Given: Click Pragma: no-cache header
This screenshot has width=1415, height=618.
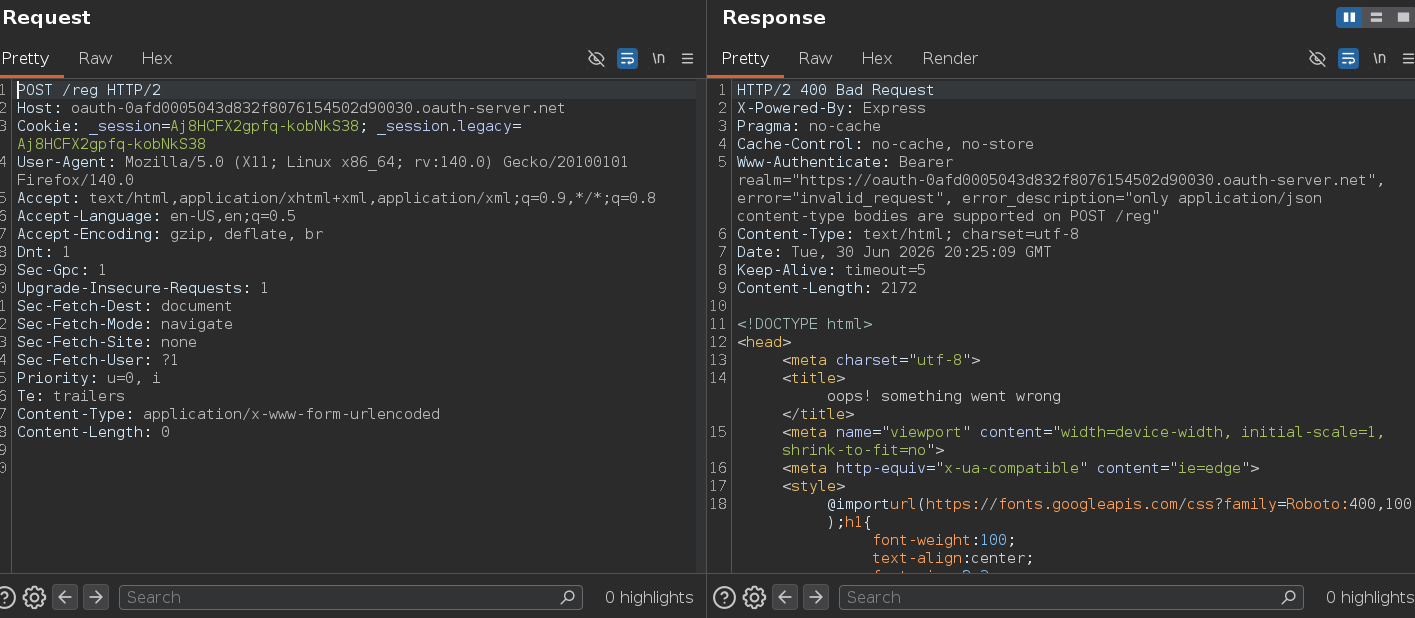Looking at the screenshot, I should [x=809, y=126].
